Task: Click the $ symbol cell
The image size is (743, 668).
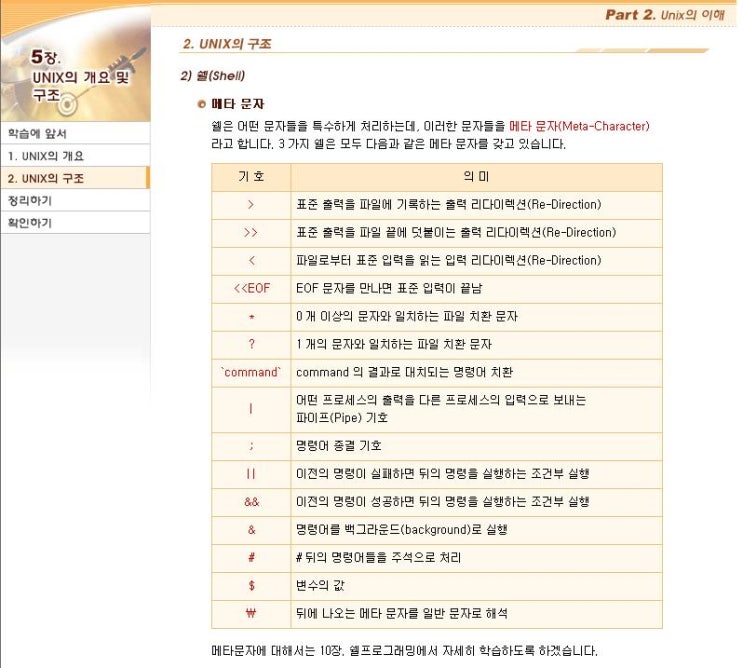Action: [x=251, y=586]
